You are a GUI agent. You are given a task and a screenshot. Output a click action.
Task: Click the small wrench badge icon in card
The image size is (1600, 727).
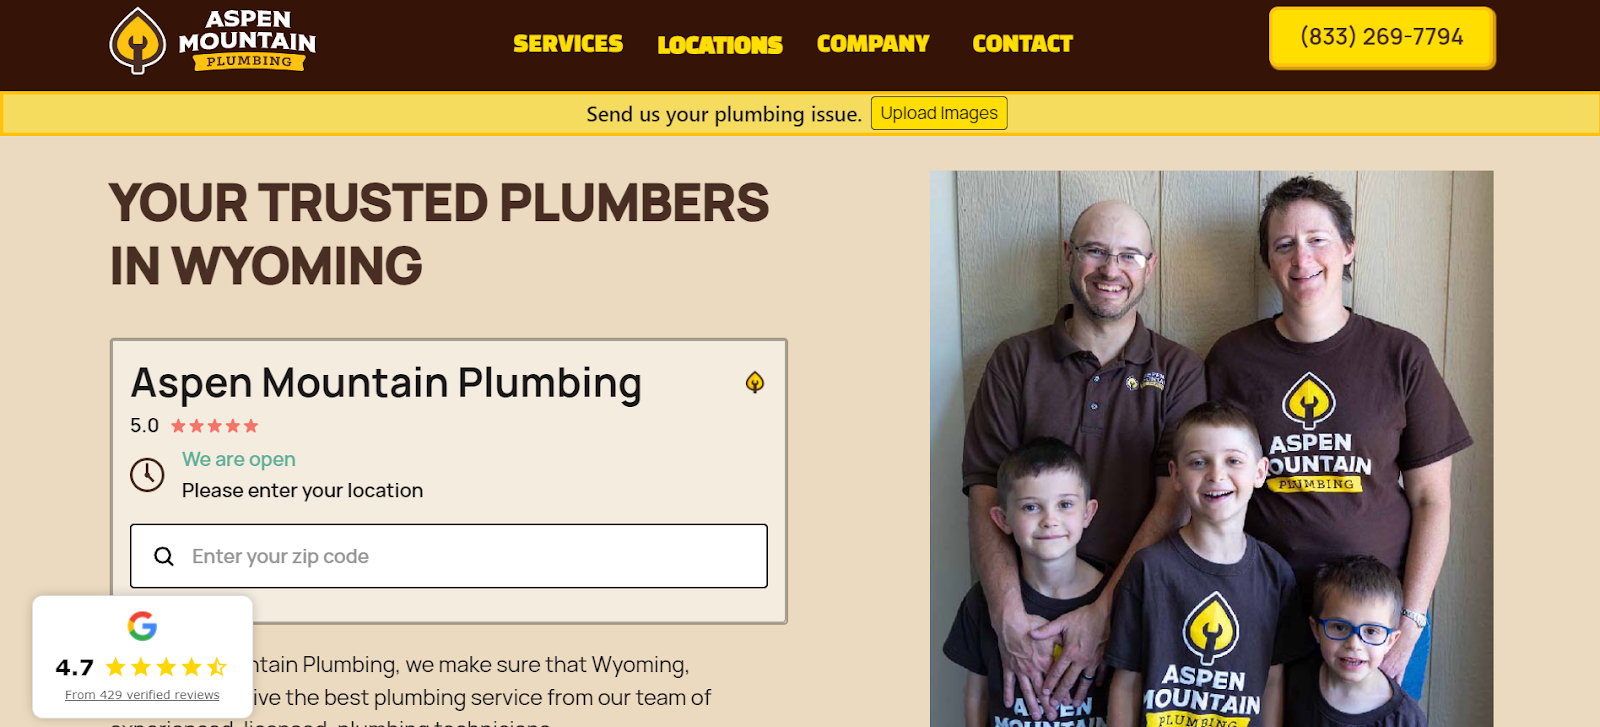755,382
